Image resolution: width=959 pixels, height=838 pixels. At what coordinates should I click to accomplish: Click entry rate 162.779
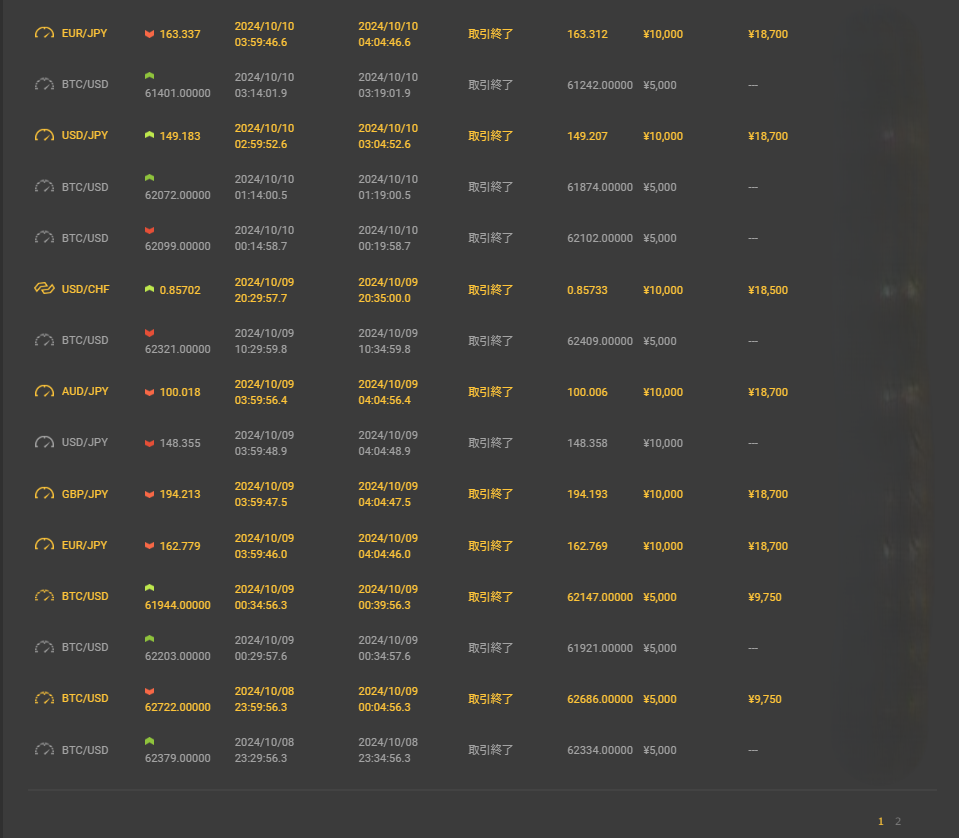[180, 546]
